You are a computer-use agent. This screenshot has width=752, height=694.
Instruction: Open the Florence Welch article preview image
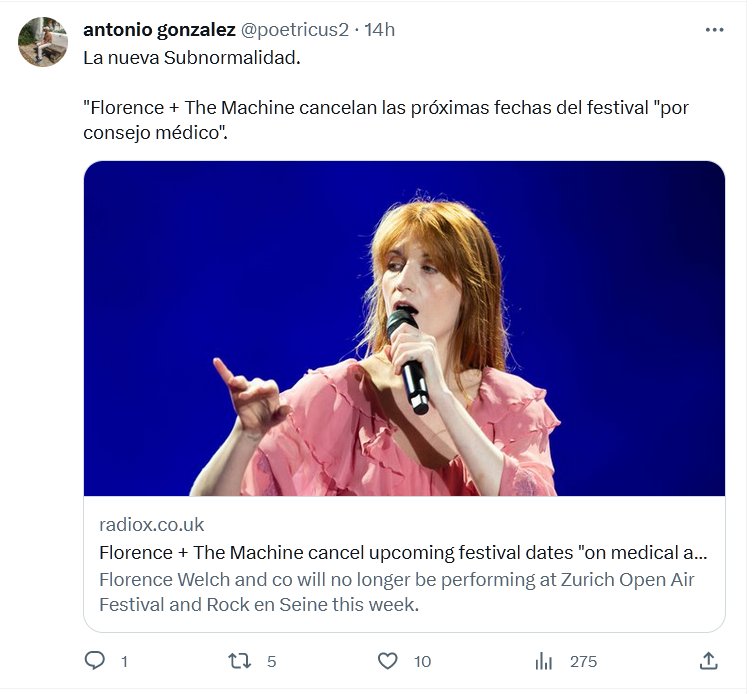[404, 328]
